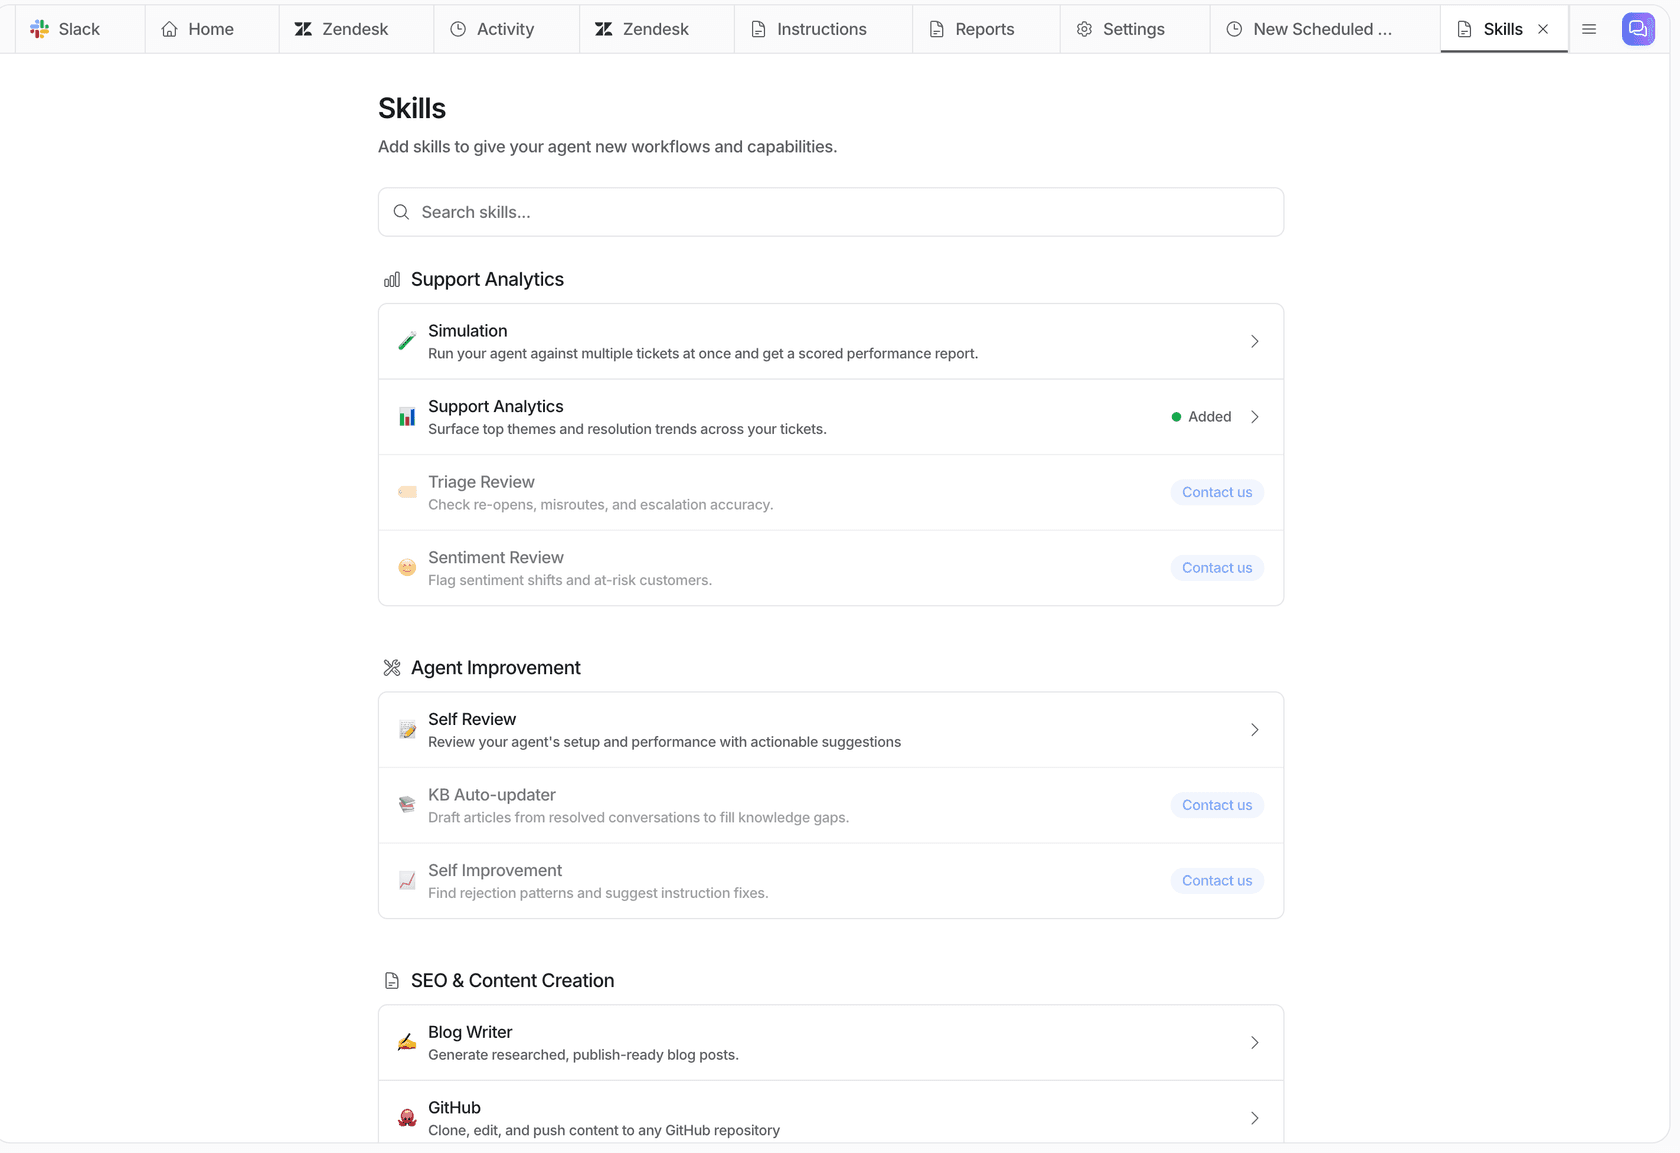Screen dimensions: 1680x1153
Task: Close the Skills tab
Action: coord(1543,29)
